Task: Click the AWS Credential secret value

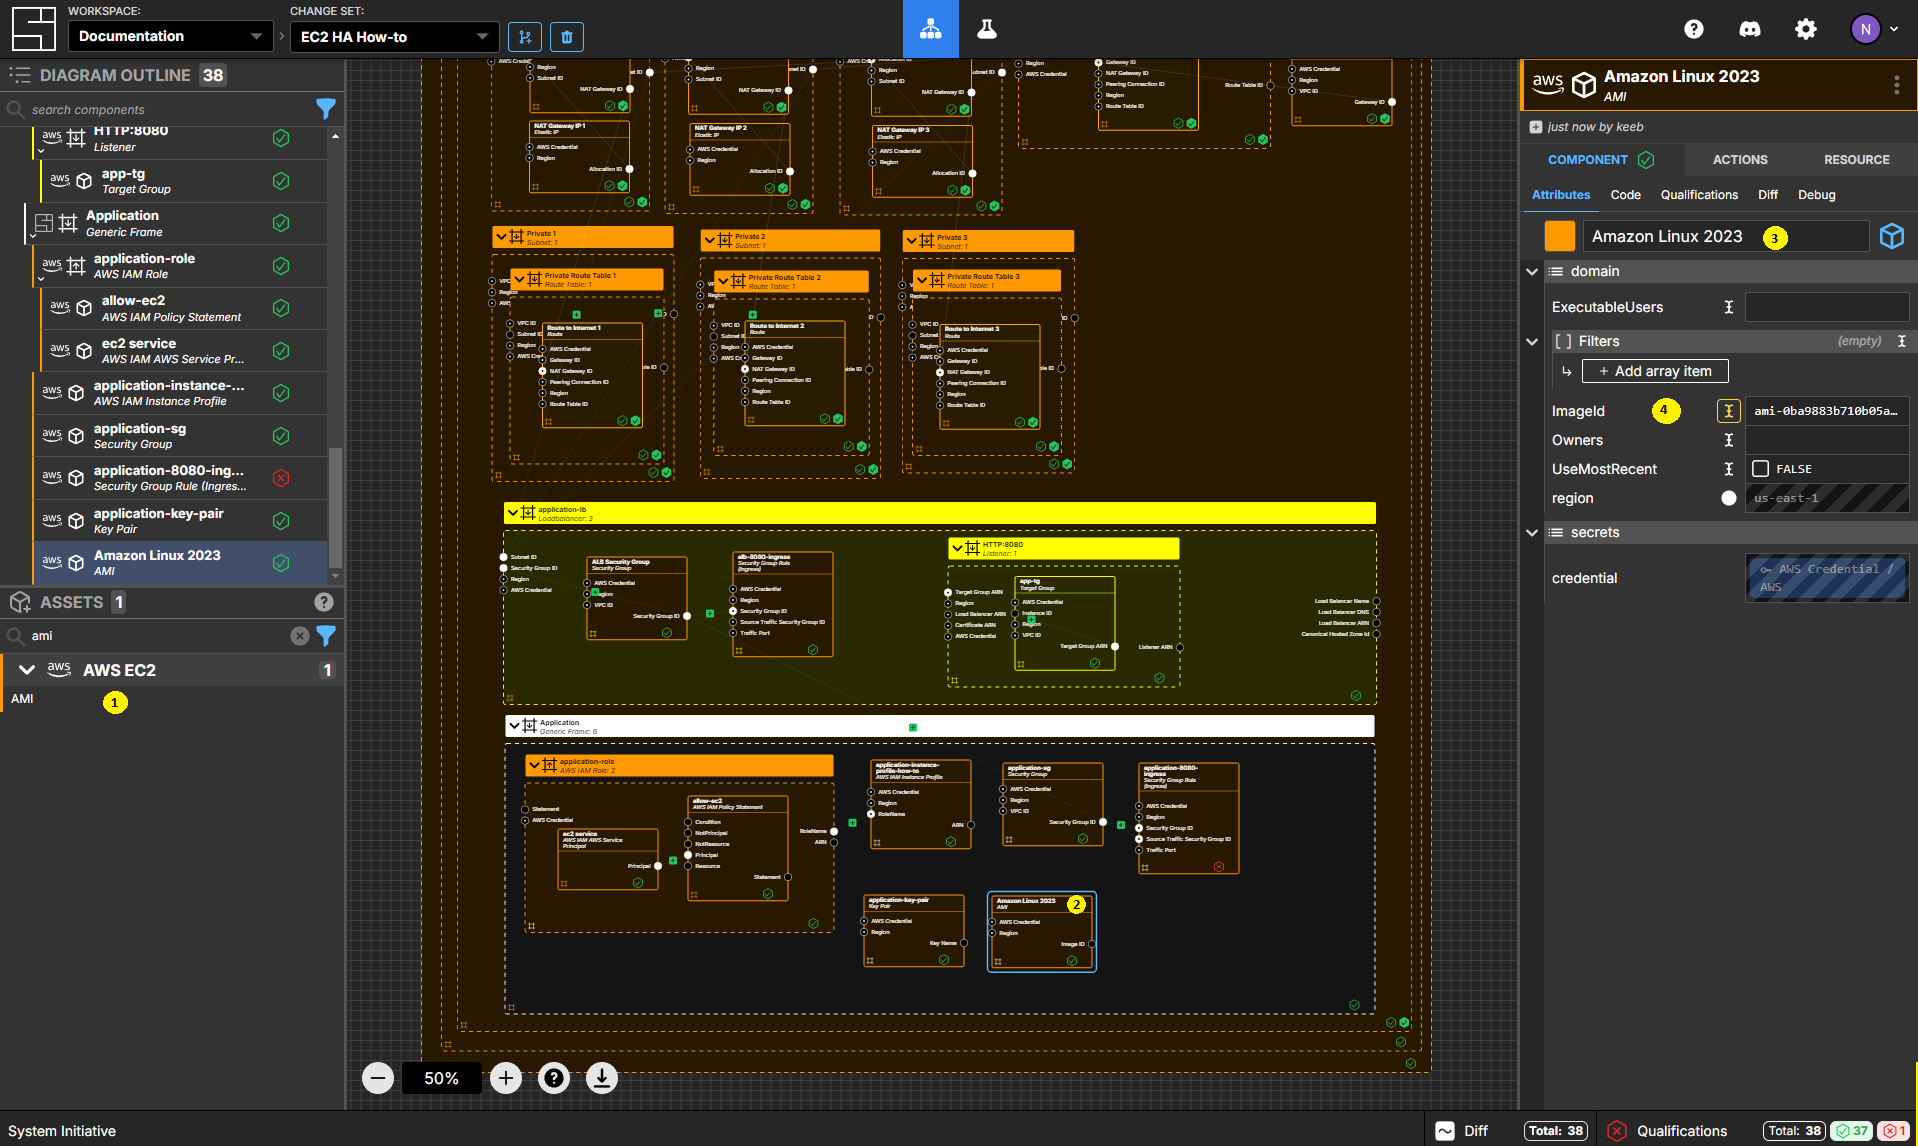Action: pyautogui.click(x=1826, y=578)
